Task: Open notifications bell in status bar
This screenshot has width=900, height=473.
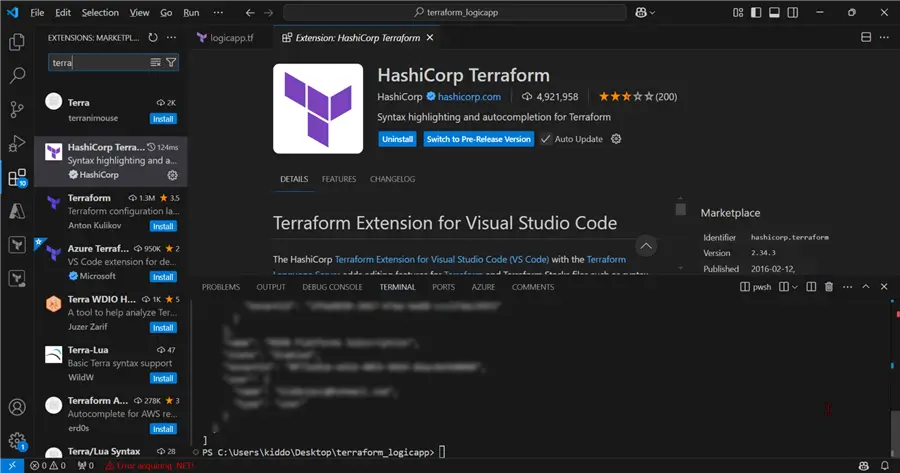Action: click(885, 466)
